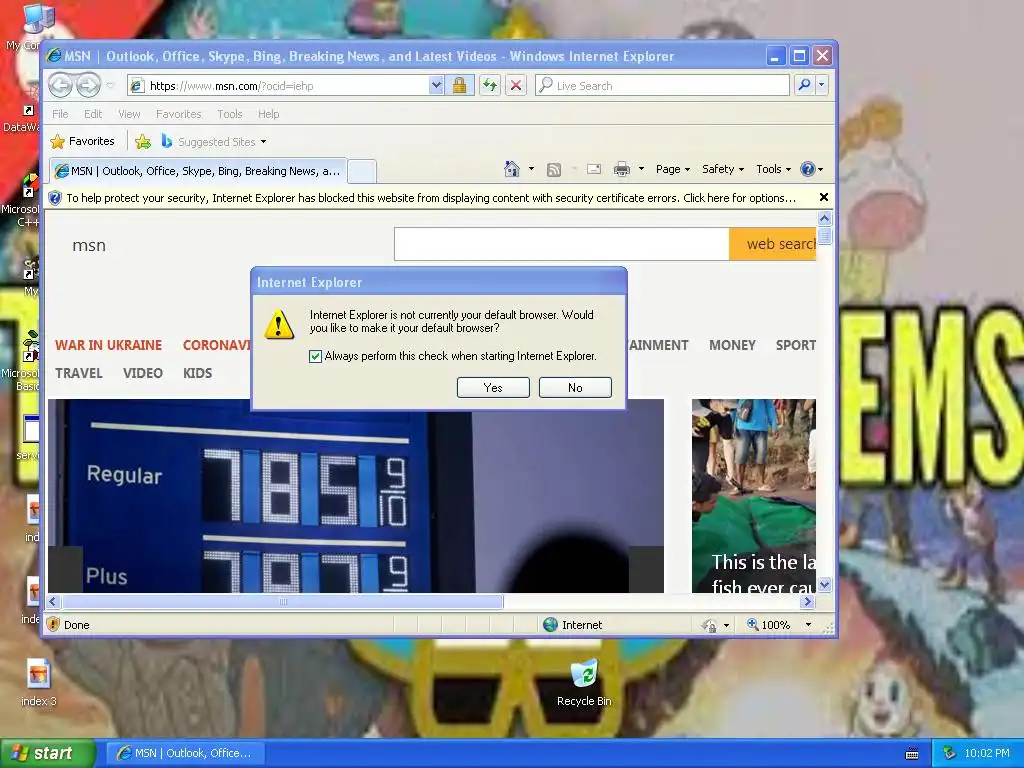The width and height of the screenshot is (1024, 768).
Task: Click the vertical scrollbar down arrow
Action: (x=824, y=585)
